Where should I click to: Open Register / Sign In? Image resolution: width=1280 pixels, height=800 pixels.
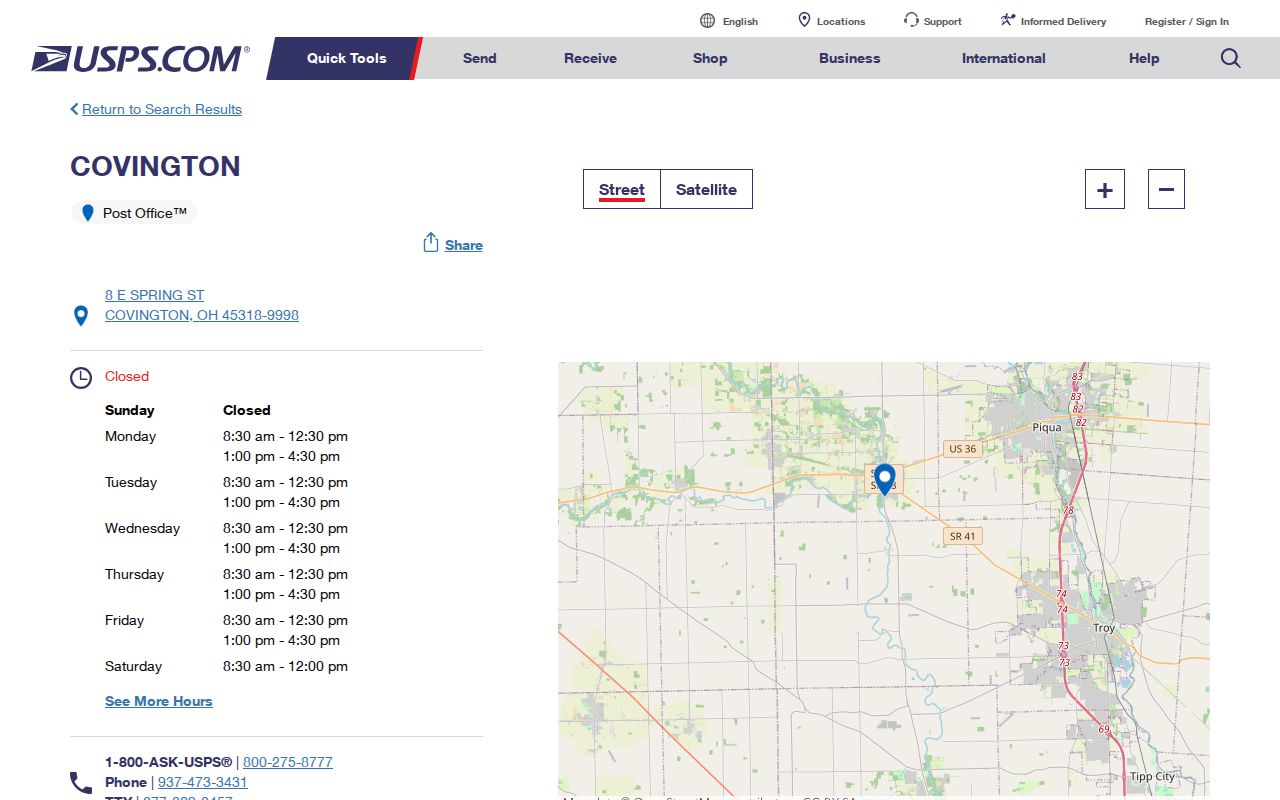click(1187, 21)
